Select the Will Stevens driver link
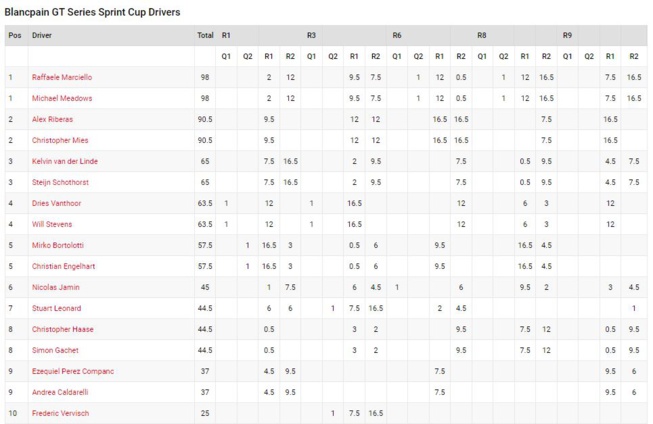653x424 pixels. coord(52,224)
